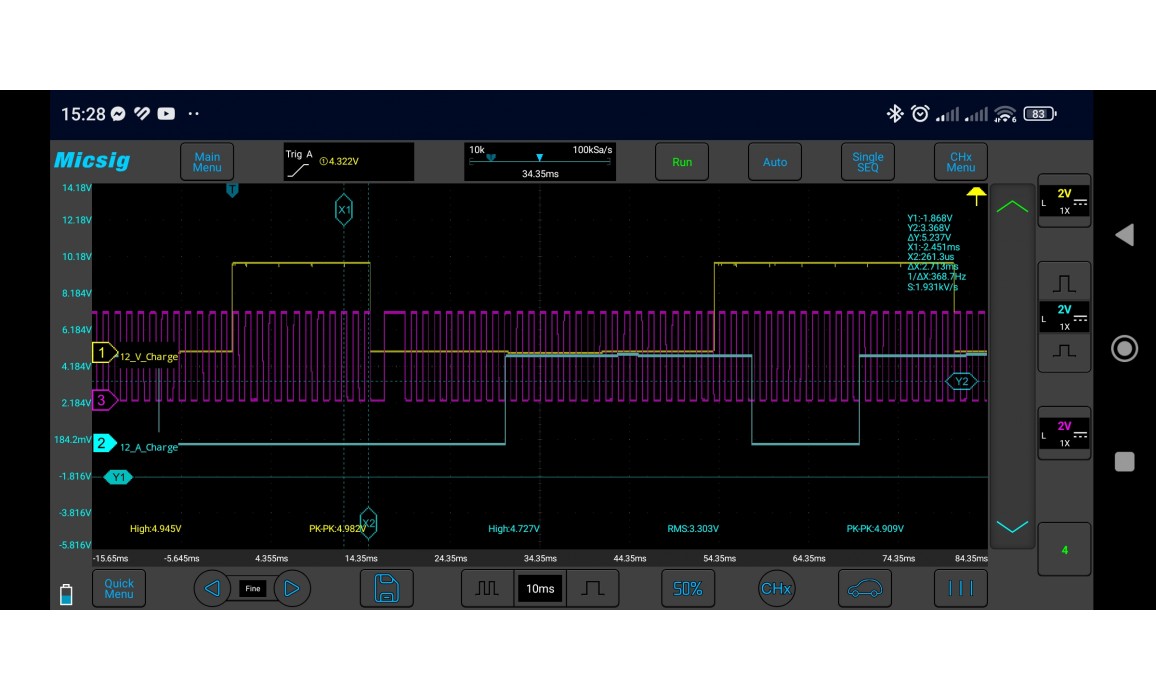
Task: Save the waveform using the floppy disk icon
Action: [x=386, y=588]
